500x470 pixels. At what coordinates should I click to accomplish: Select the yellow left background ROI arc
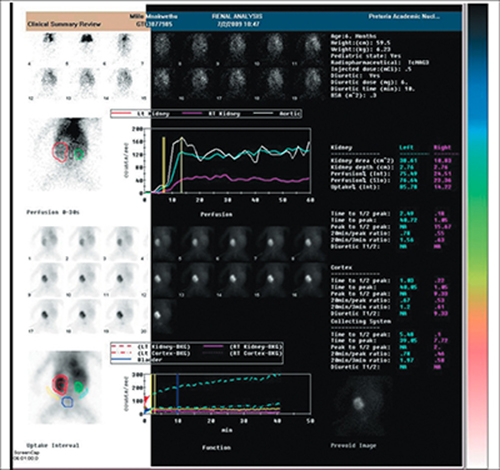pyautogui.click(x=52, y=394)
